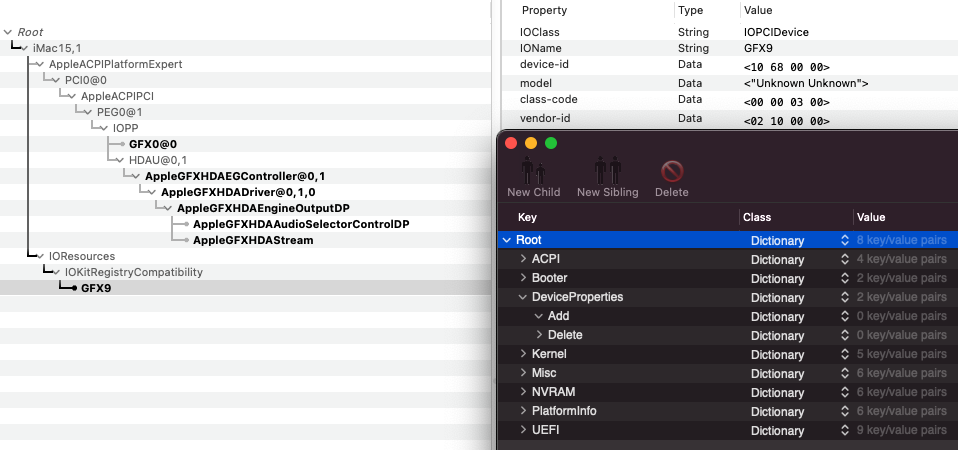Collapse the Add dictionary under DeviceProperties

pos(539,316)
